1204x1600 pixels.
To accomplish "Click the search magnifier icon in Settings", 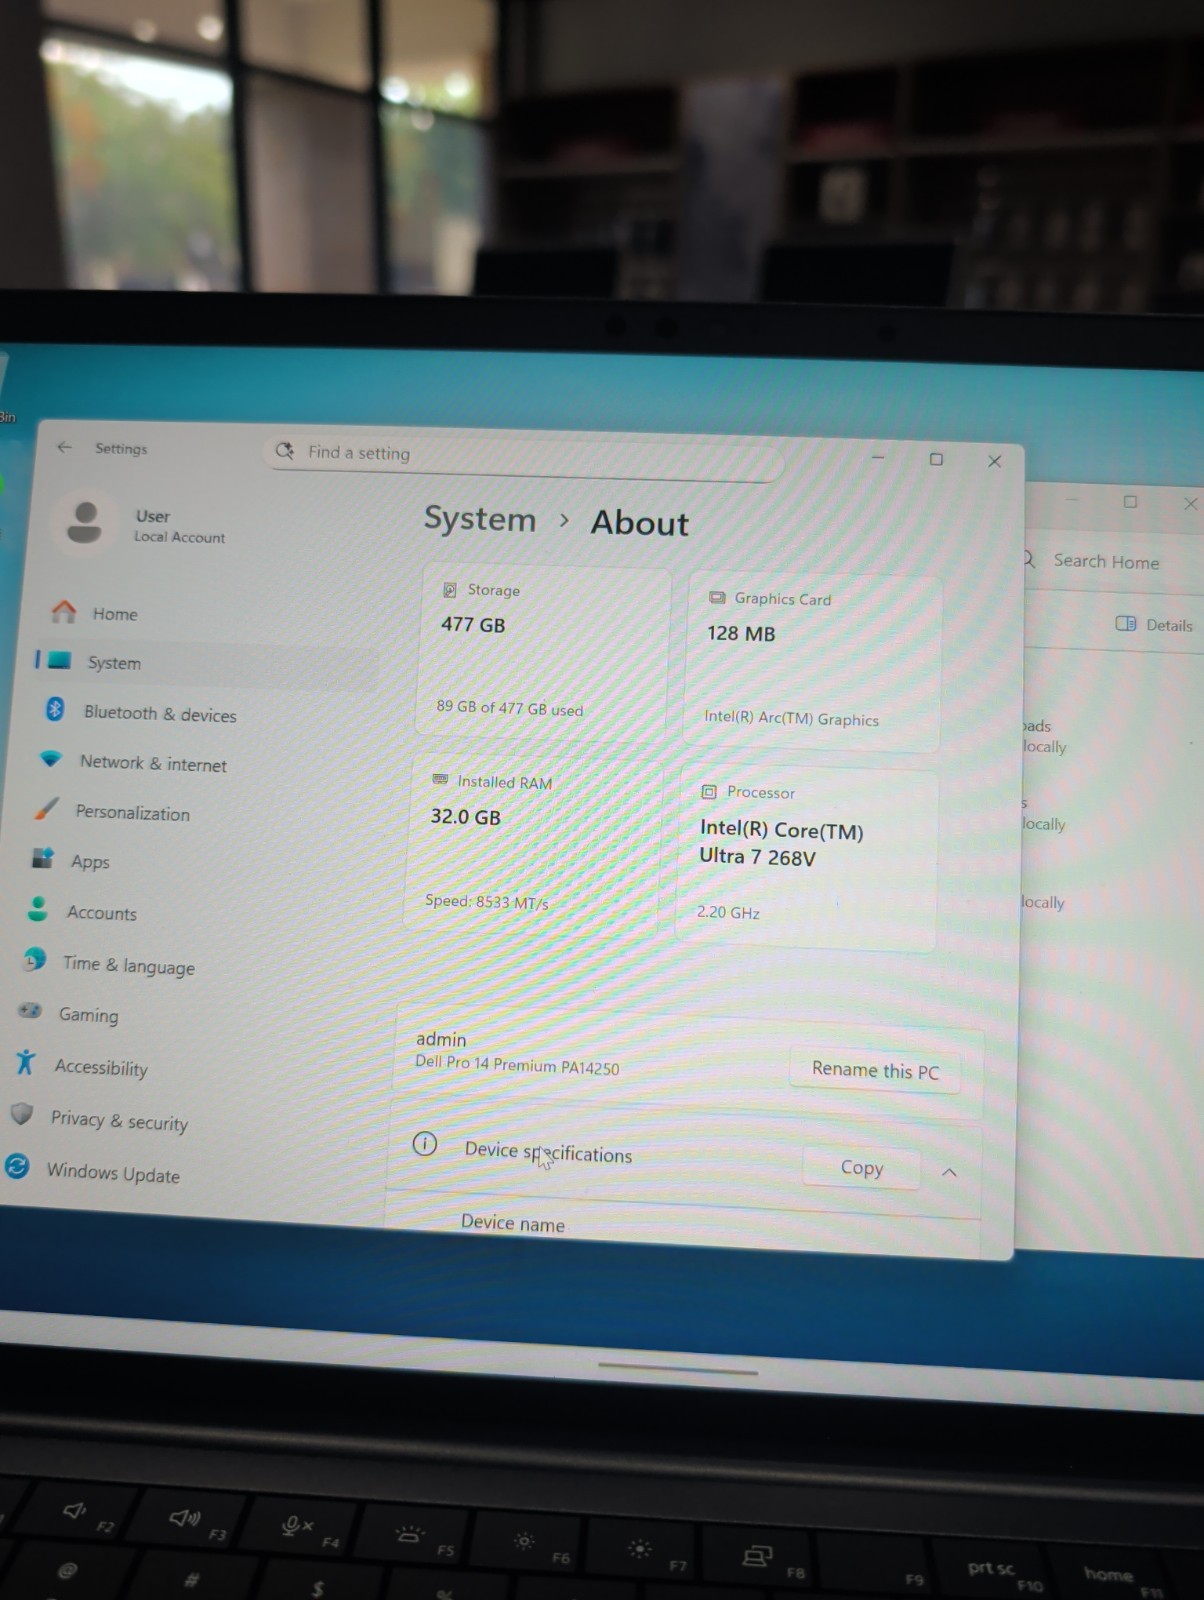I will pyautogui.click(x=285, y=451).
